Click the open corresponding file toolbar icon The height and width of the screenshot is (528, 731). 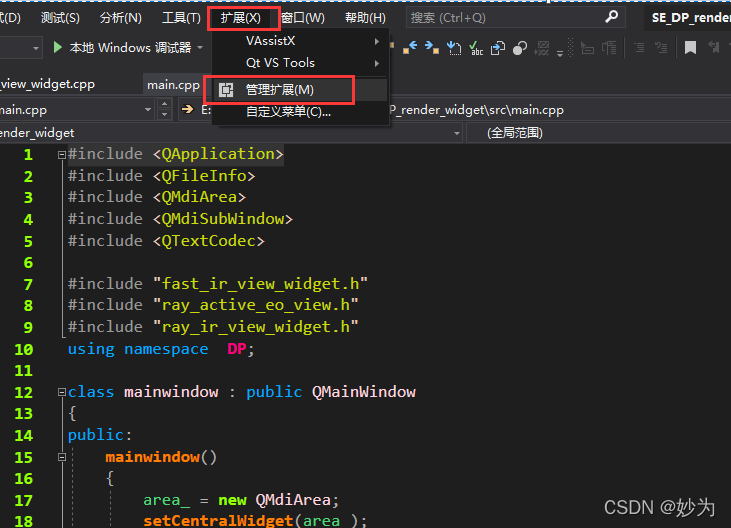497,48
